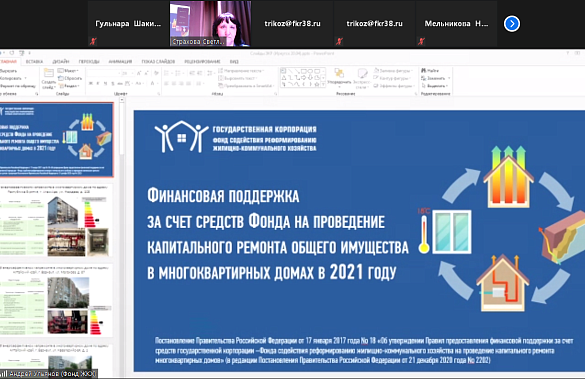The height and width of the screenshot is (379, 585).
Task: Click the Андрей Ульянов speaker label
Action: click(50, 373)
